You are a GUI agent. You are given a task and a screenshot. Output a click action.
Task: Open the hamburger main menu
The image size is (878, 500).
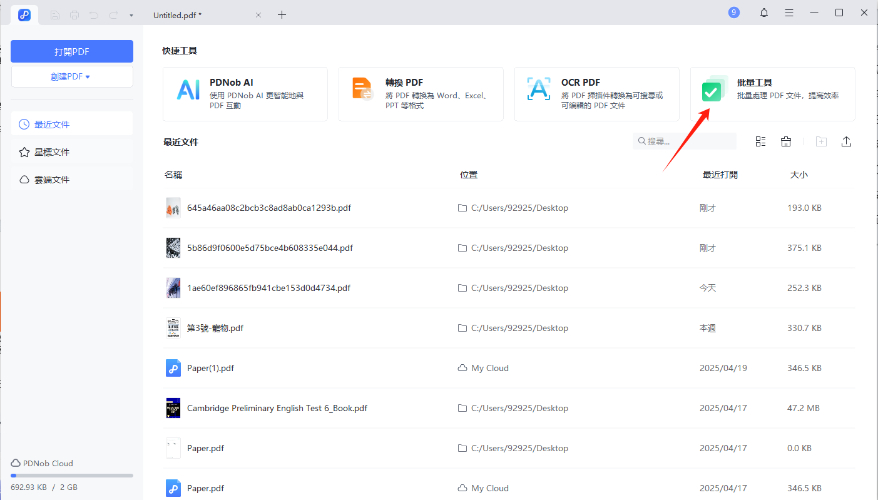(789, 13)
